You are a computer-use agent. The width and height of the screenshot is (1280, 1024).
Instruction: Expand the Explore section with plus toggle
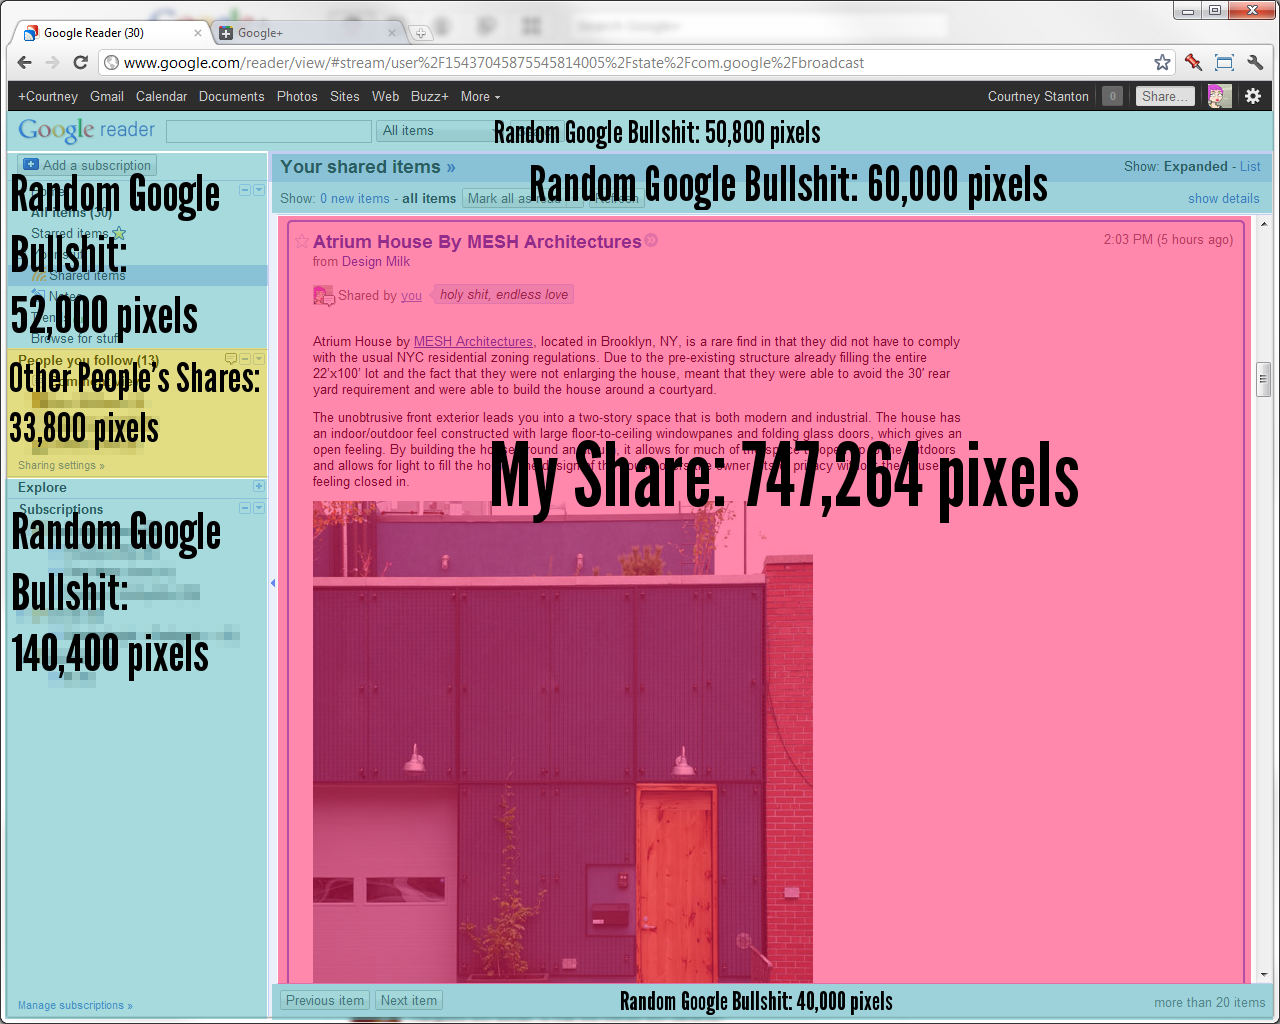[x=259, y=486]
